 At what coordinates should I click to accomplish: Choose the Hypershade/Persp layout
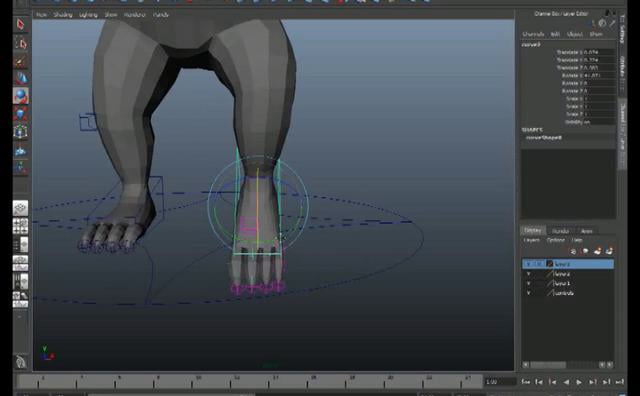[20, 281]
